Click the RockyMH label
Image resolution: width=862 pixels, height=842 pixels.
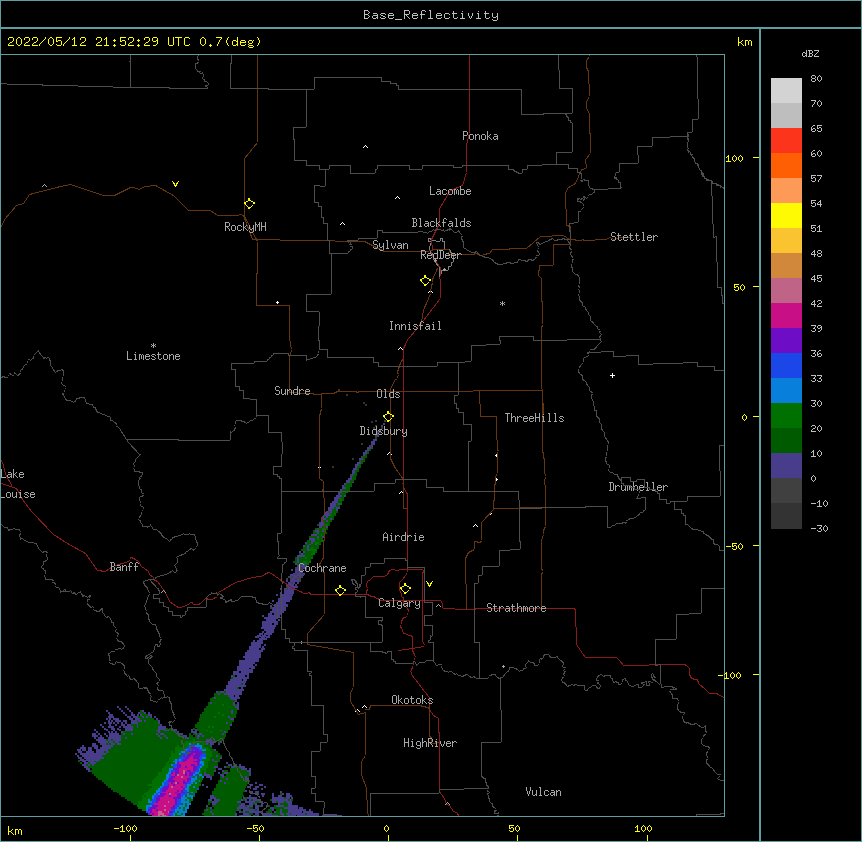pos(245,227)
